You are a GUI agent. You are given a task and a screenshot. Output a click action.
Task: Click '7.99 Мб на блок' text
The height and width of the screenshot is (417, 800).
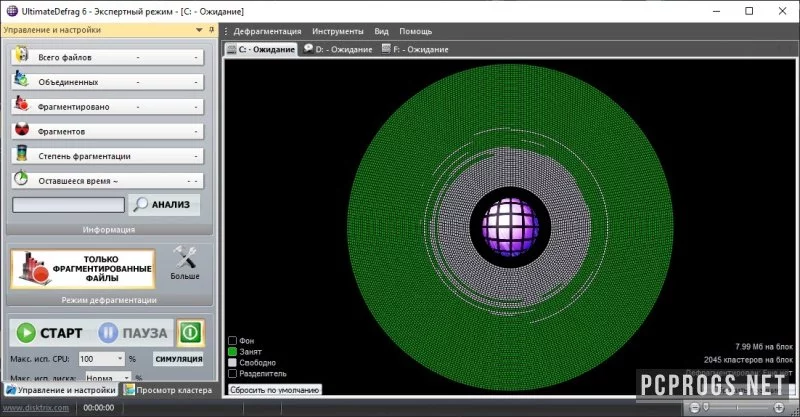pos(764,347)
